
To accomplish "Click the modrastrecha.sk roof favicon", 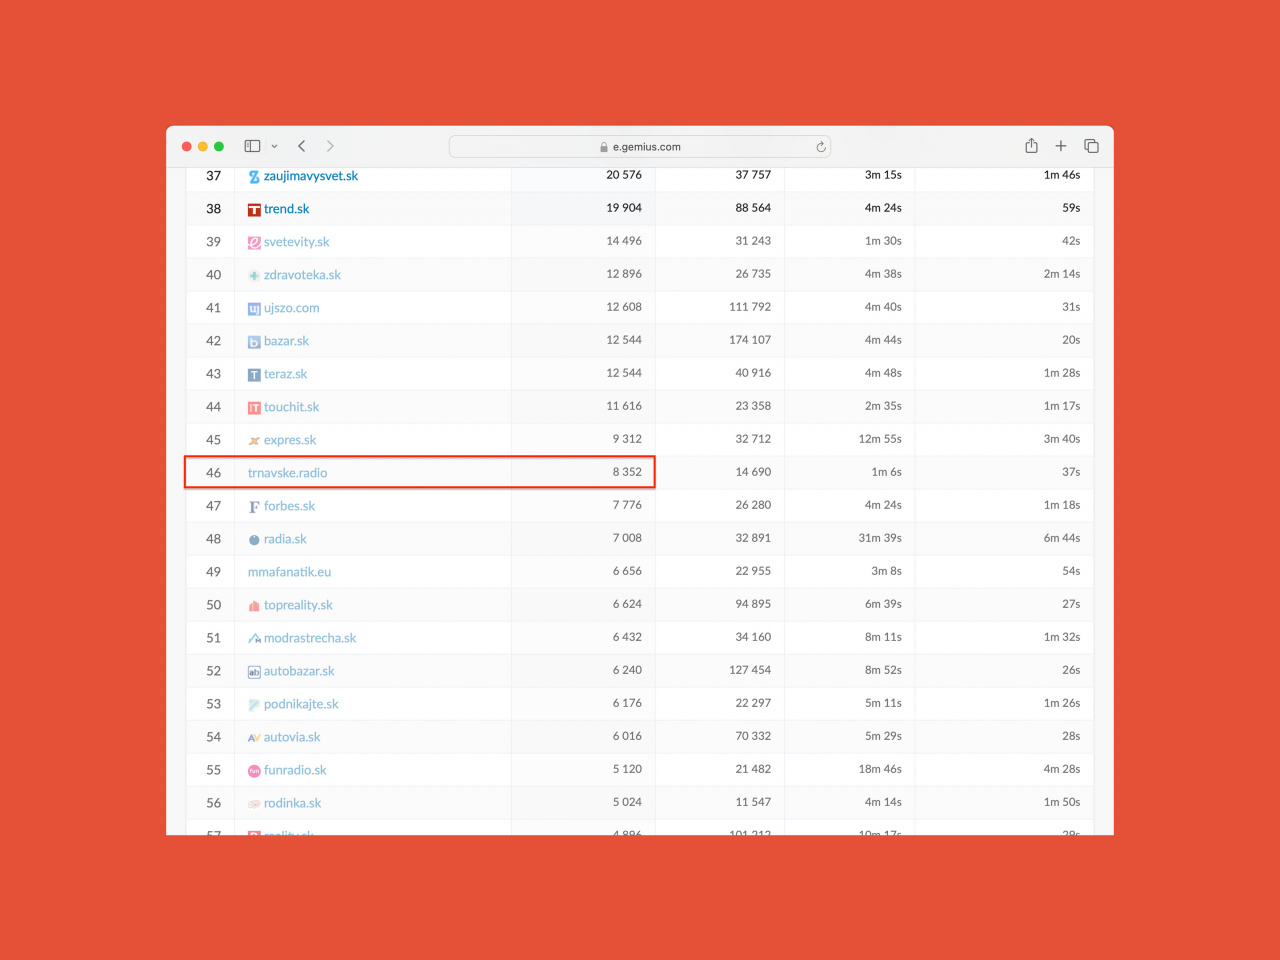I will [x=254, y=639].
